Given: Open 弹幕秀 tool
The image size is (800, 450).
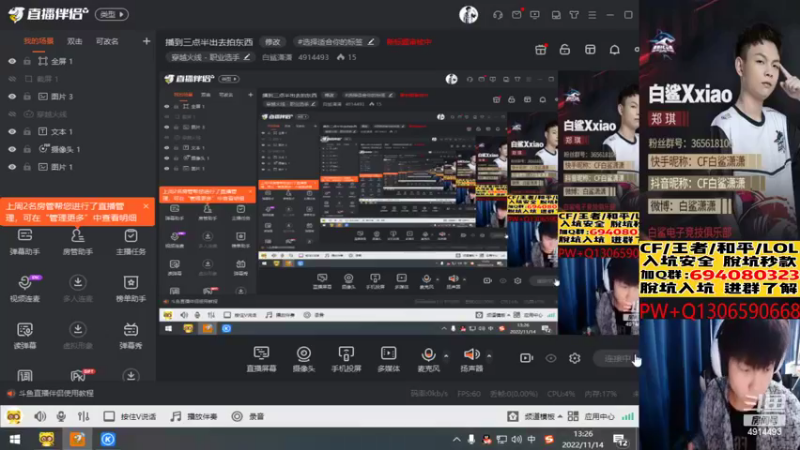Looking at the screenshot, I should tap(131, 336).
